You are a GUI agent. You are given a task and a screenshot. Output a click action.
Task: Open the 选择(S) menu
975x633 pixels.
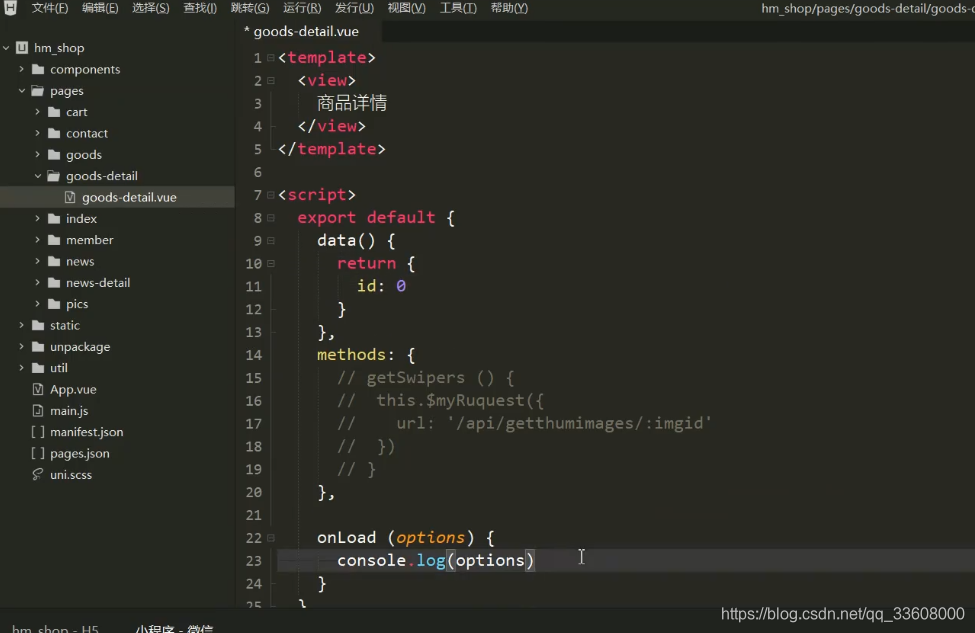click(x=150, y=8)
